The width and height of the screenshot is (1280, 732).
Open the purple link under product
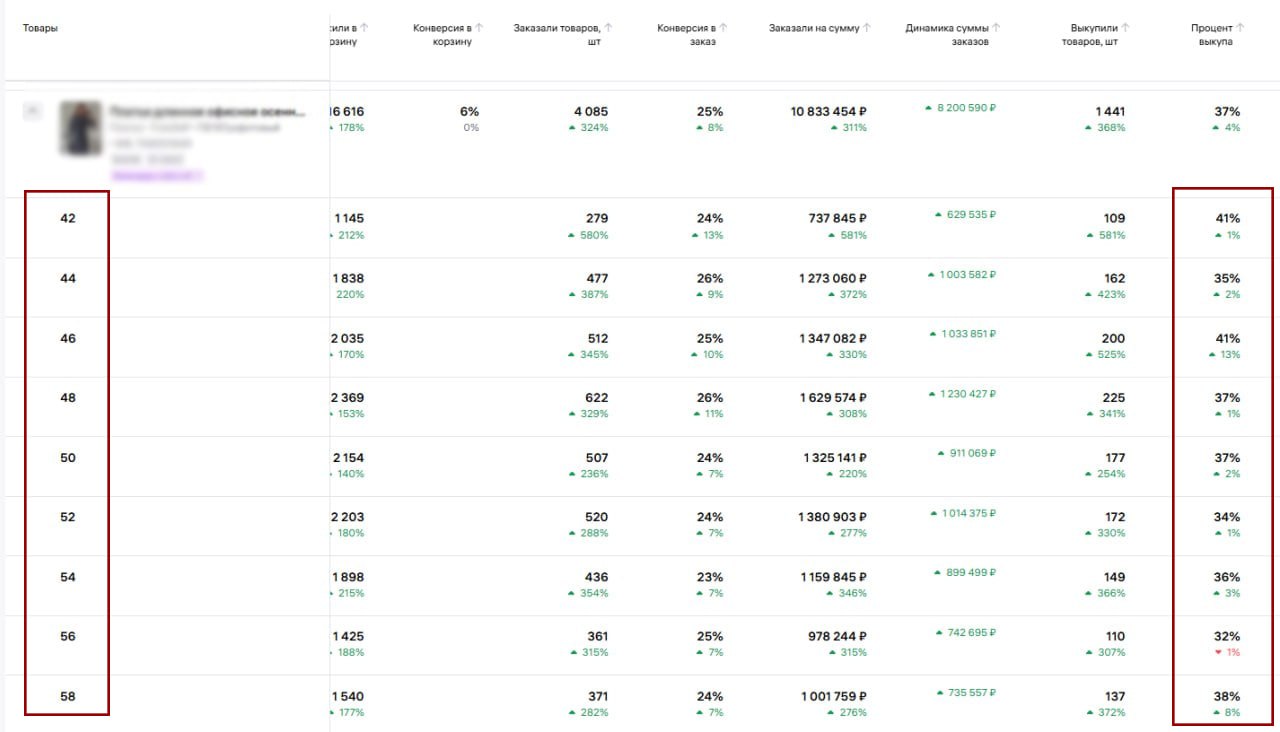click(x=157, y=175)
